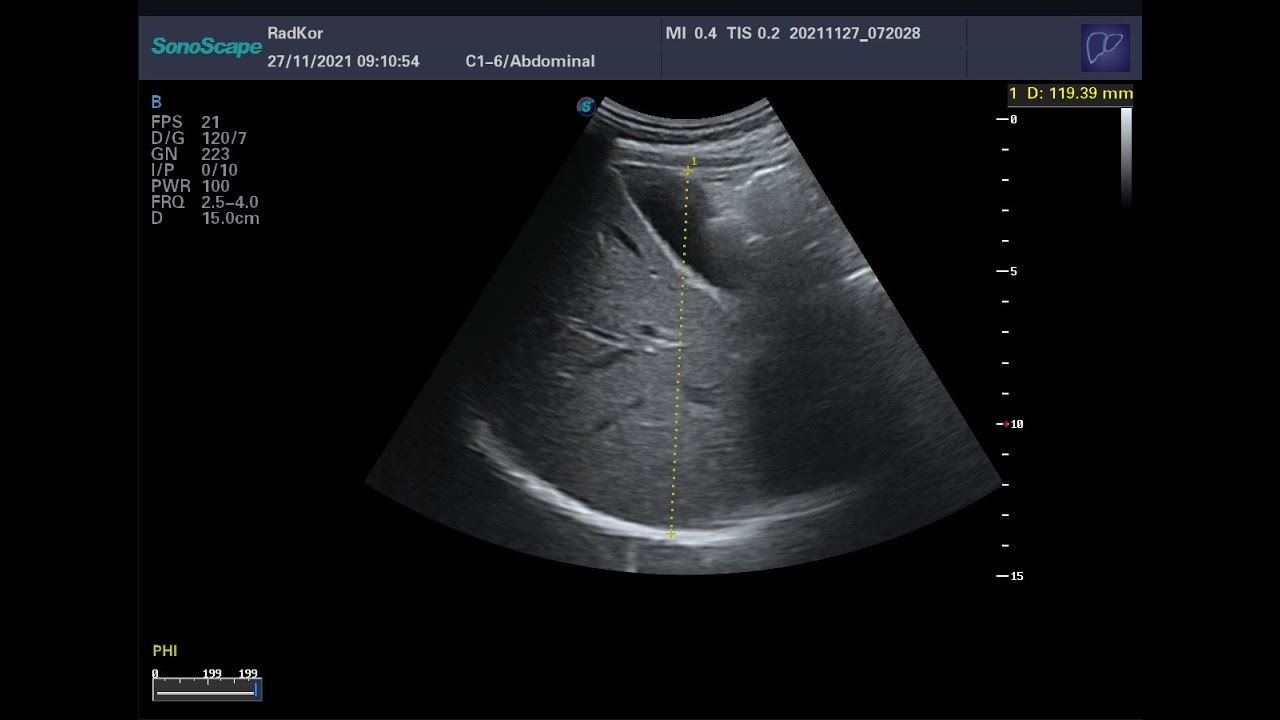This screenshot has width=1280, height=720.
Task: Click the TIS 0.2 indicator
Action: pos(753,33)
